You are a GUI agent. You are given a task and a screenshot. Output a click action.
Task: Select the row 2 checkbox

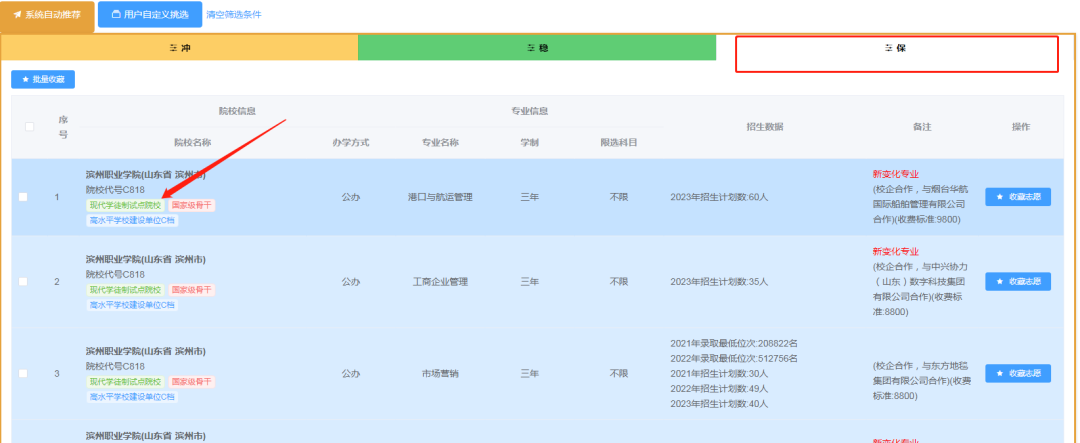point(23,282)
